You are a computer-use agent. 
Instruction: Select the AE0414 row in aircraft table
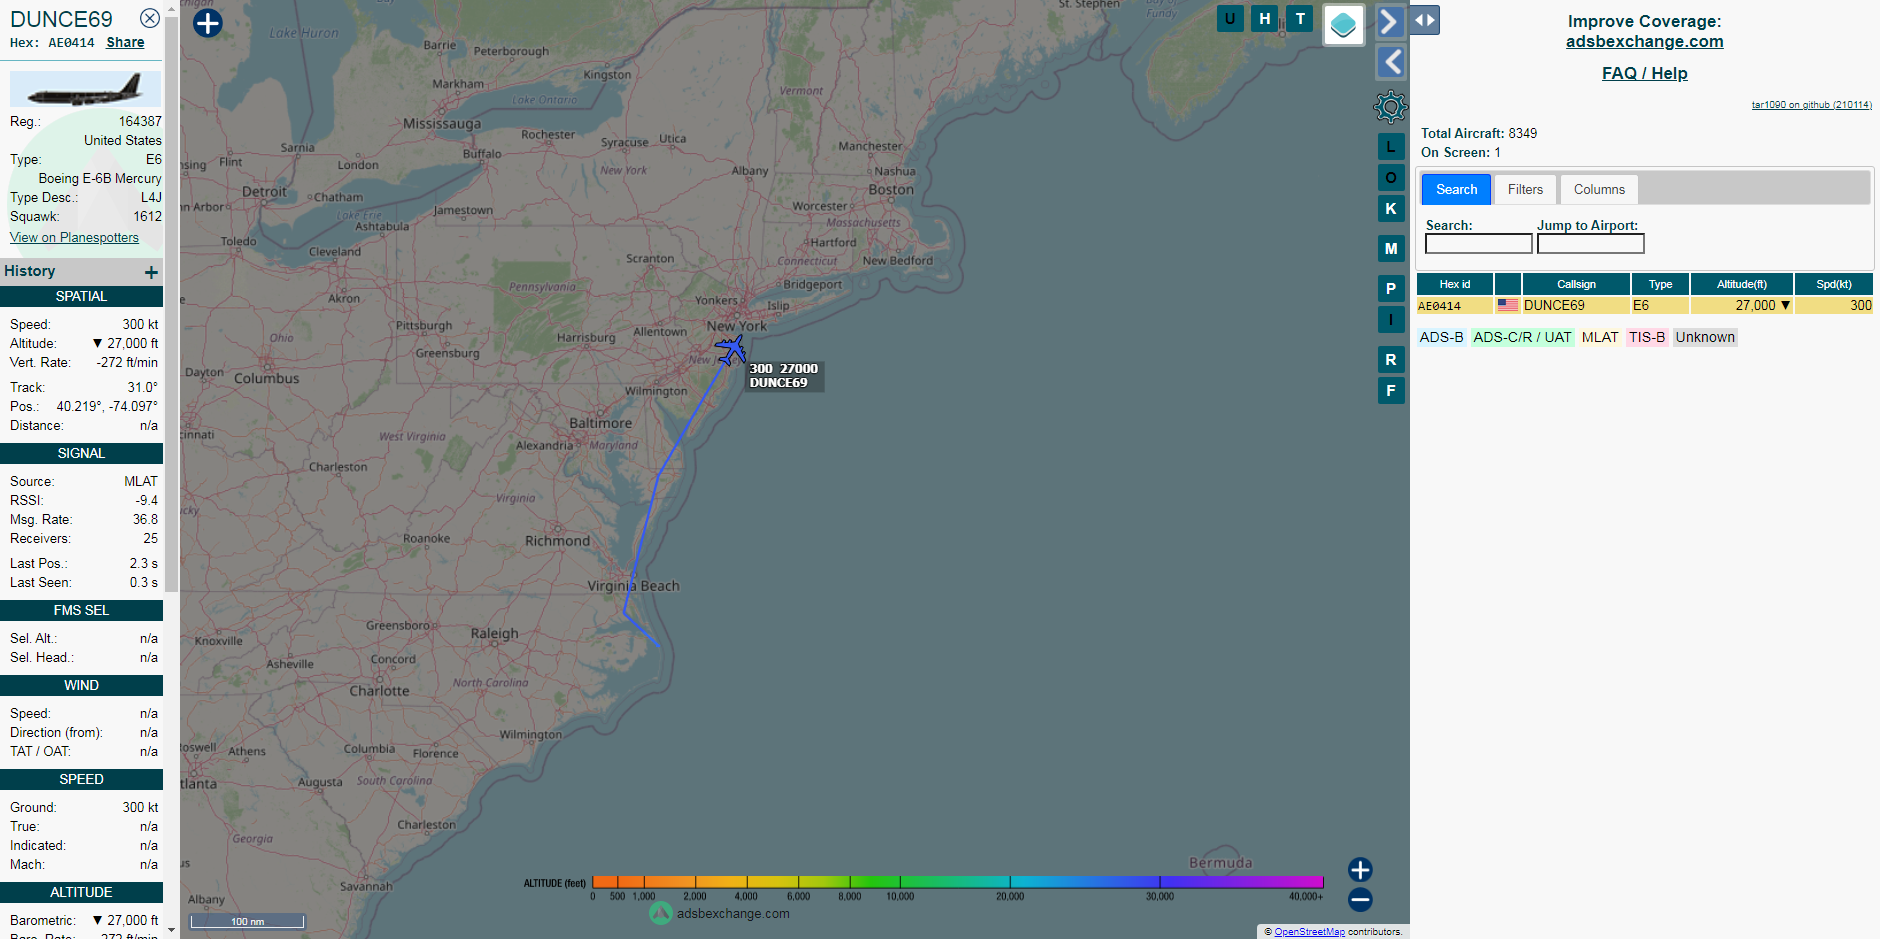click(x=1645, y=306)
